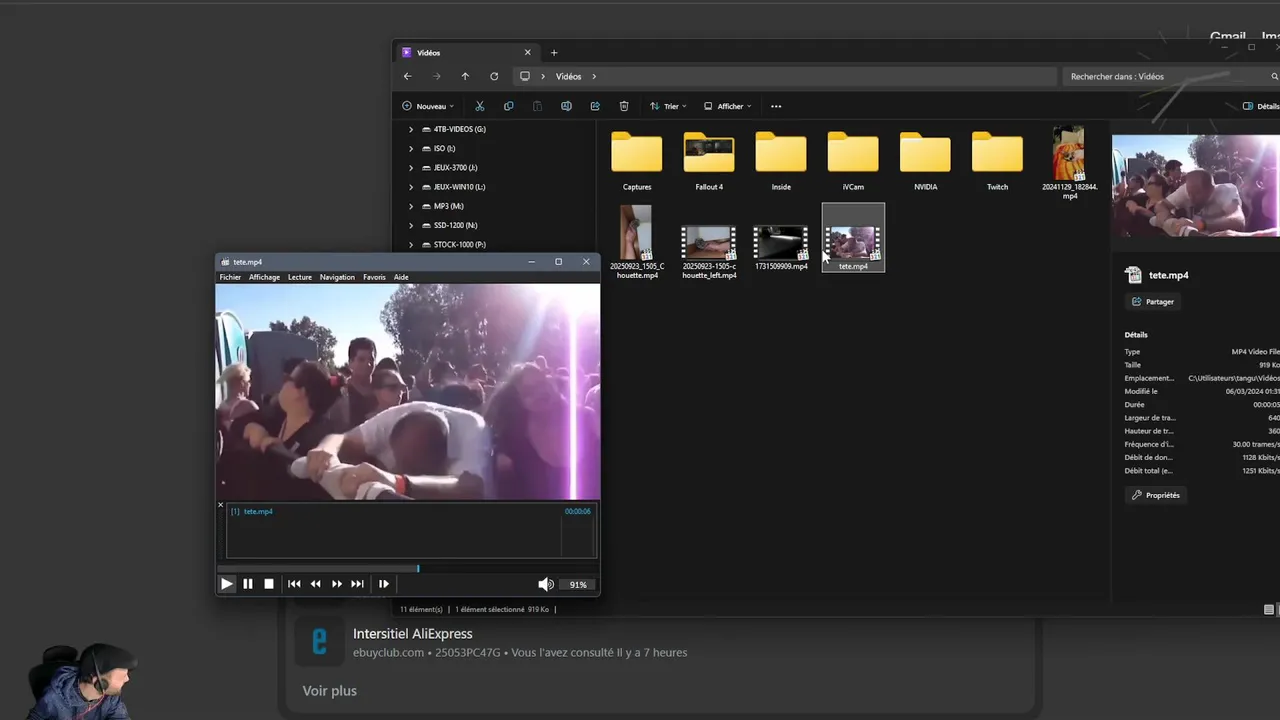Rewind using the decrease speed button

pos(316,584)
